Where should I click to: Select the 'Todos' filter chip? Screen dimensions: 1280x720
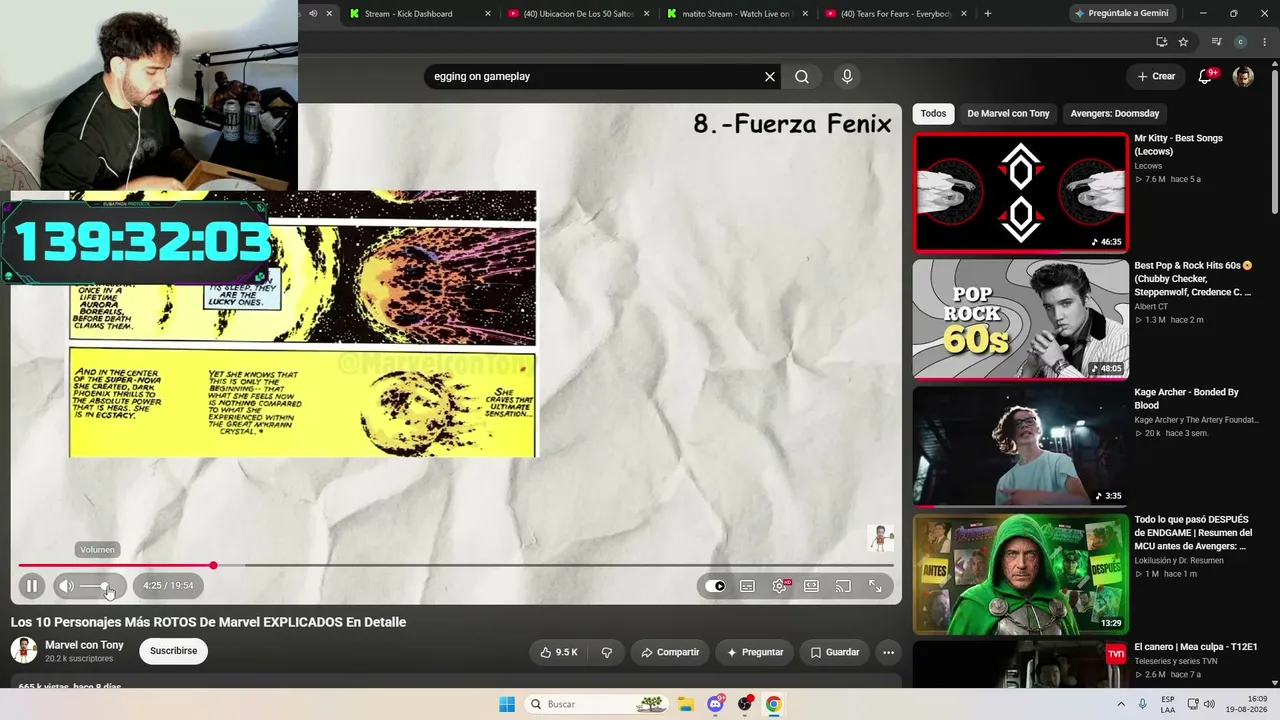(933, 114)
